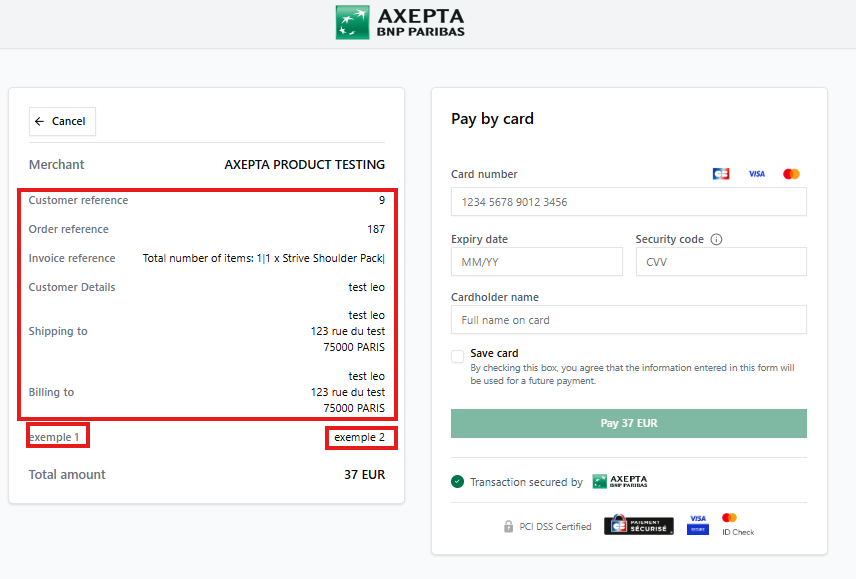
Task: Click into the CVV security code field
Action: 721,262
